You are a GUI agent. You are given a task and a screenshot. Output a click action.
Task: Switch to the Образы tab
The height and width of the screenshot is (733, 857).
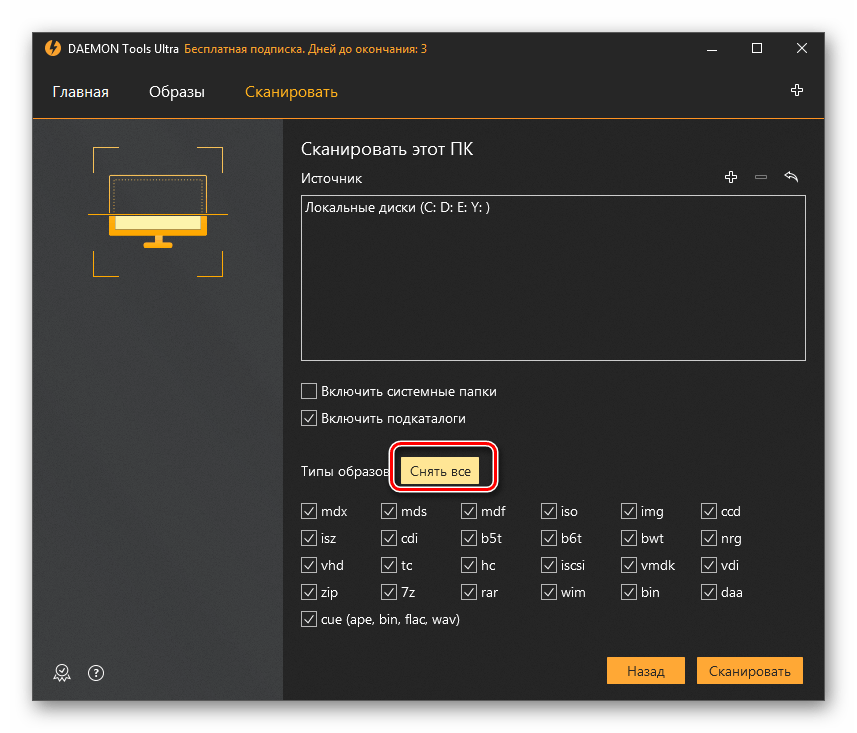(177, 92)
